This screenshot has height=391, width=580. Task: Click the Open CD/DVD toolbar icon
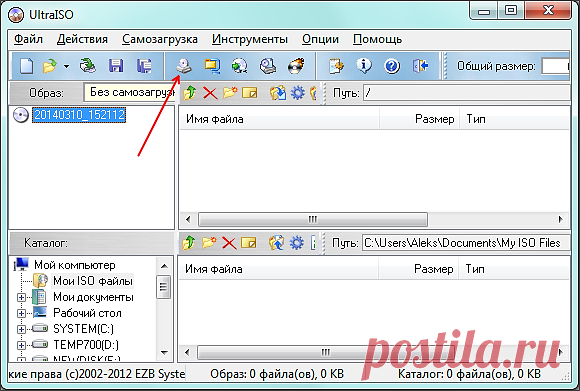click(88, 66)
